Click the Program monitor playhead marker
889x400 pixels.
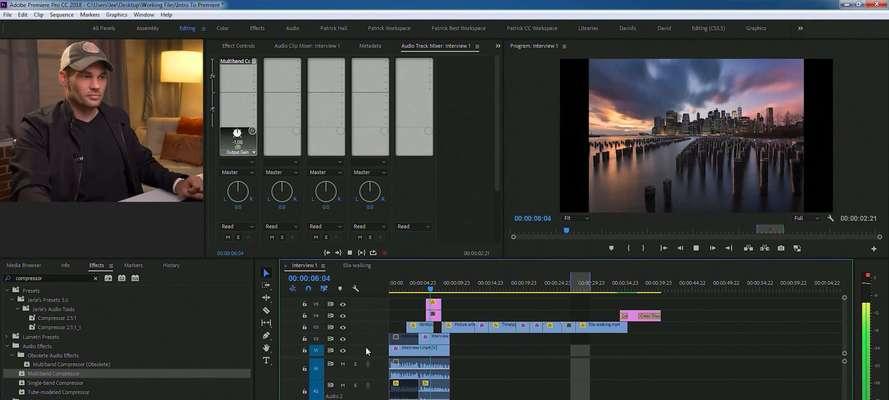(566, 230)
